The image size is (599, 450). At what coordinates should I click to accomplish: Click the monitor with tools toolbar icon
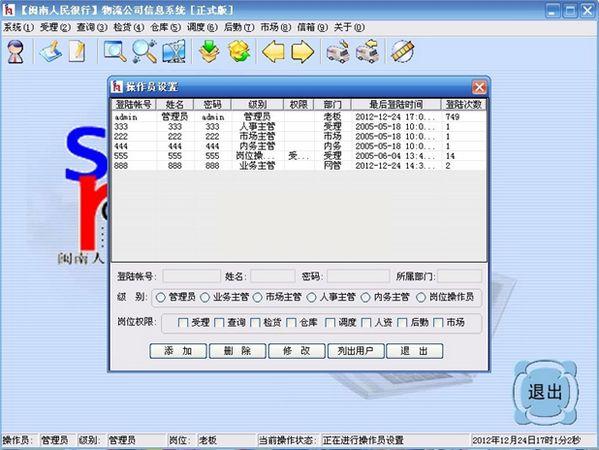coord(174,51)
